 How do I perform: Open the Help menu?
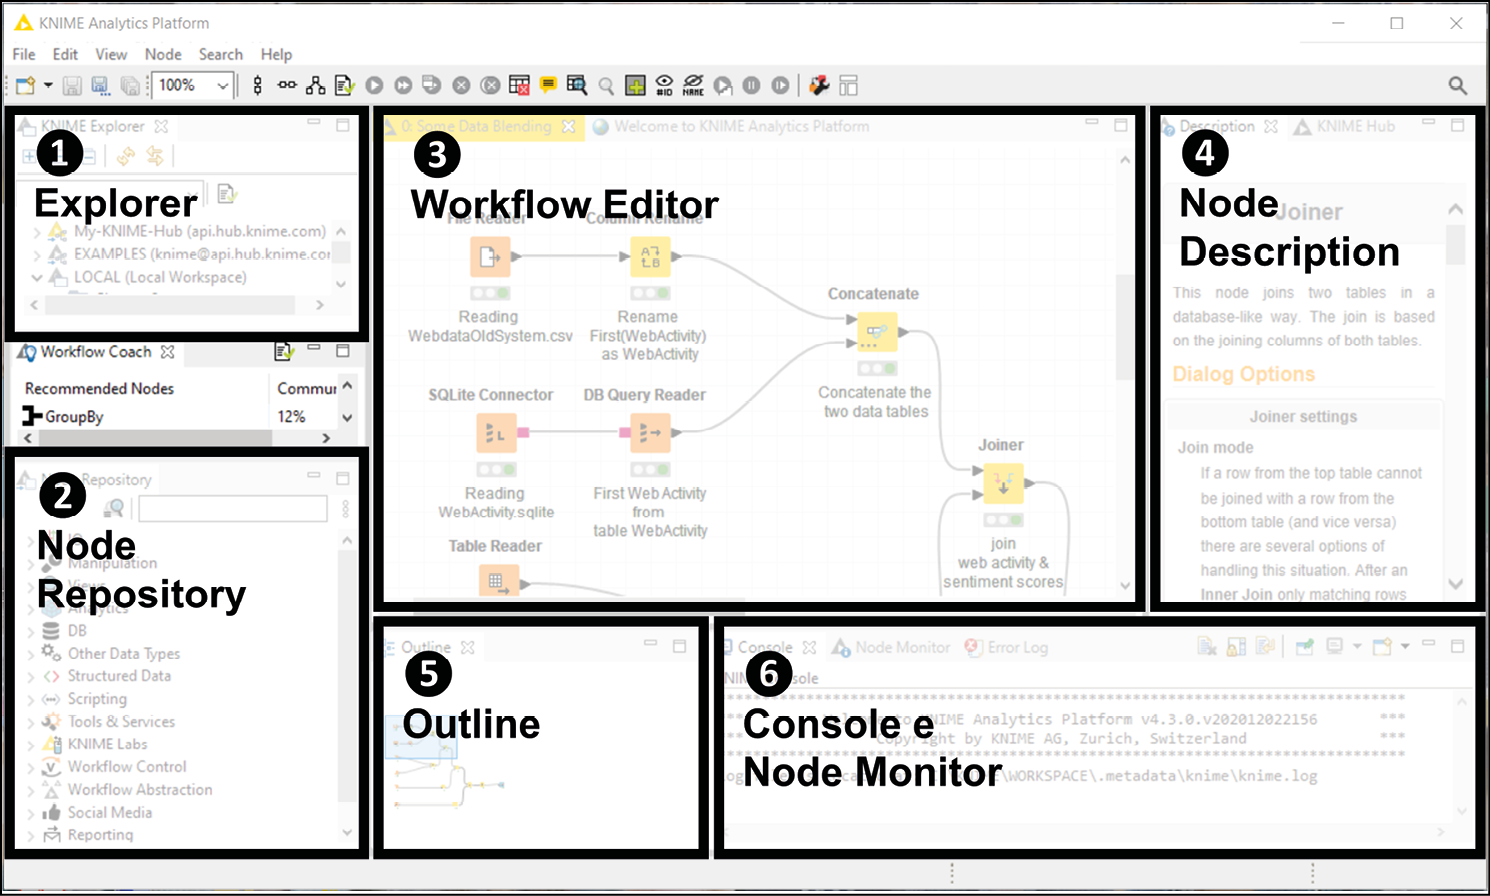coord(276,54)
